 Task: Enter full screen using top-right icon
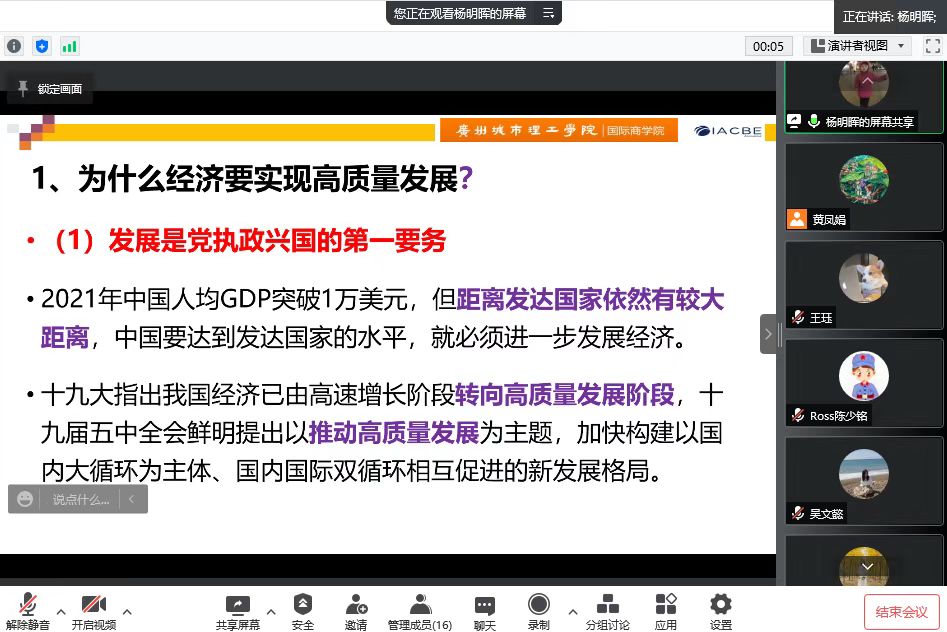point(931,46)
